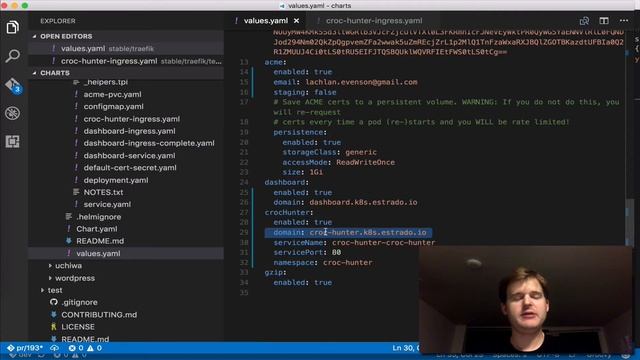Open the Extensions view in activity bar
The height and width of the screenshot is (360, 640).
[x=13, y=142]
